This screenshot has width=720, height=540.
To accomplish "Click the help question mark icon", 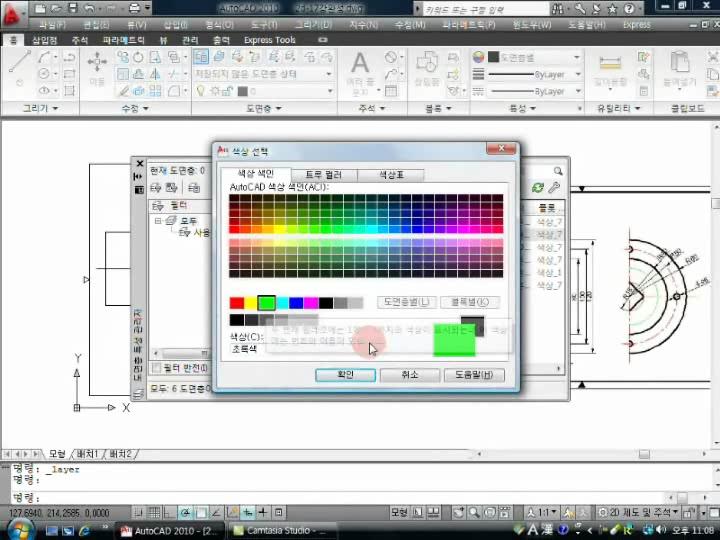I will click(x=630, y=8).
